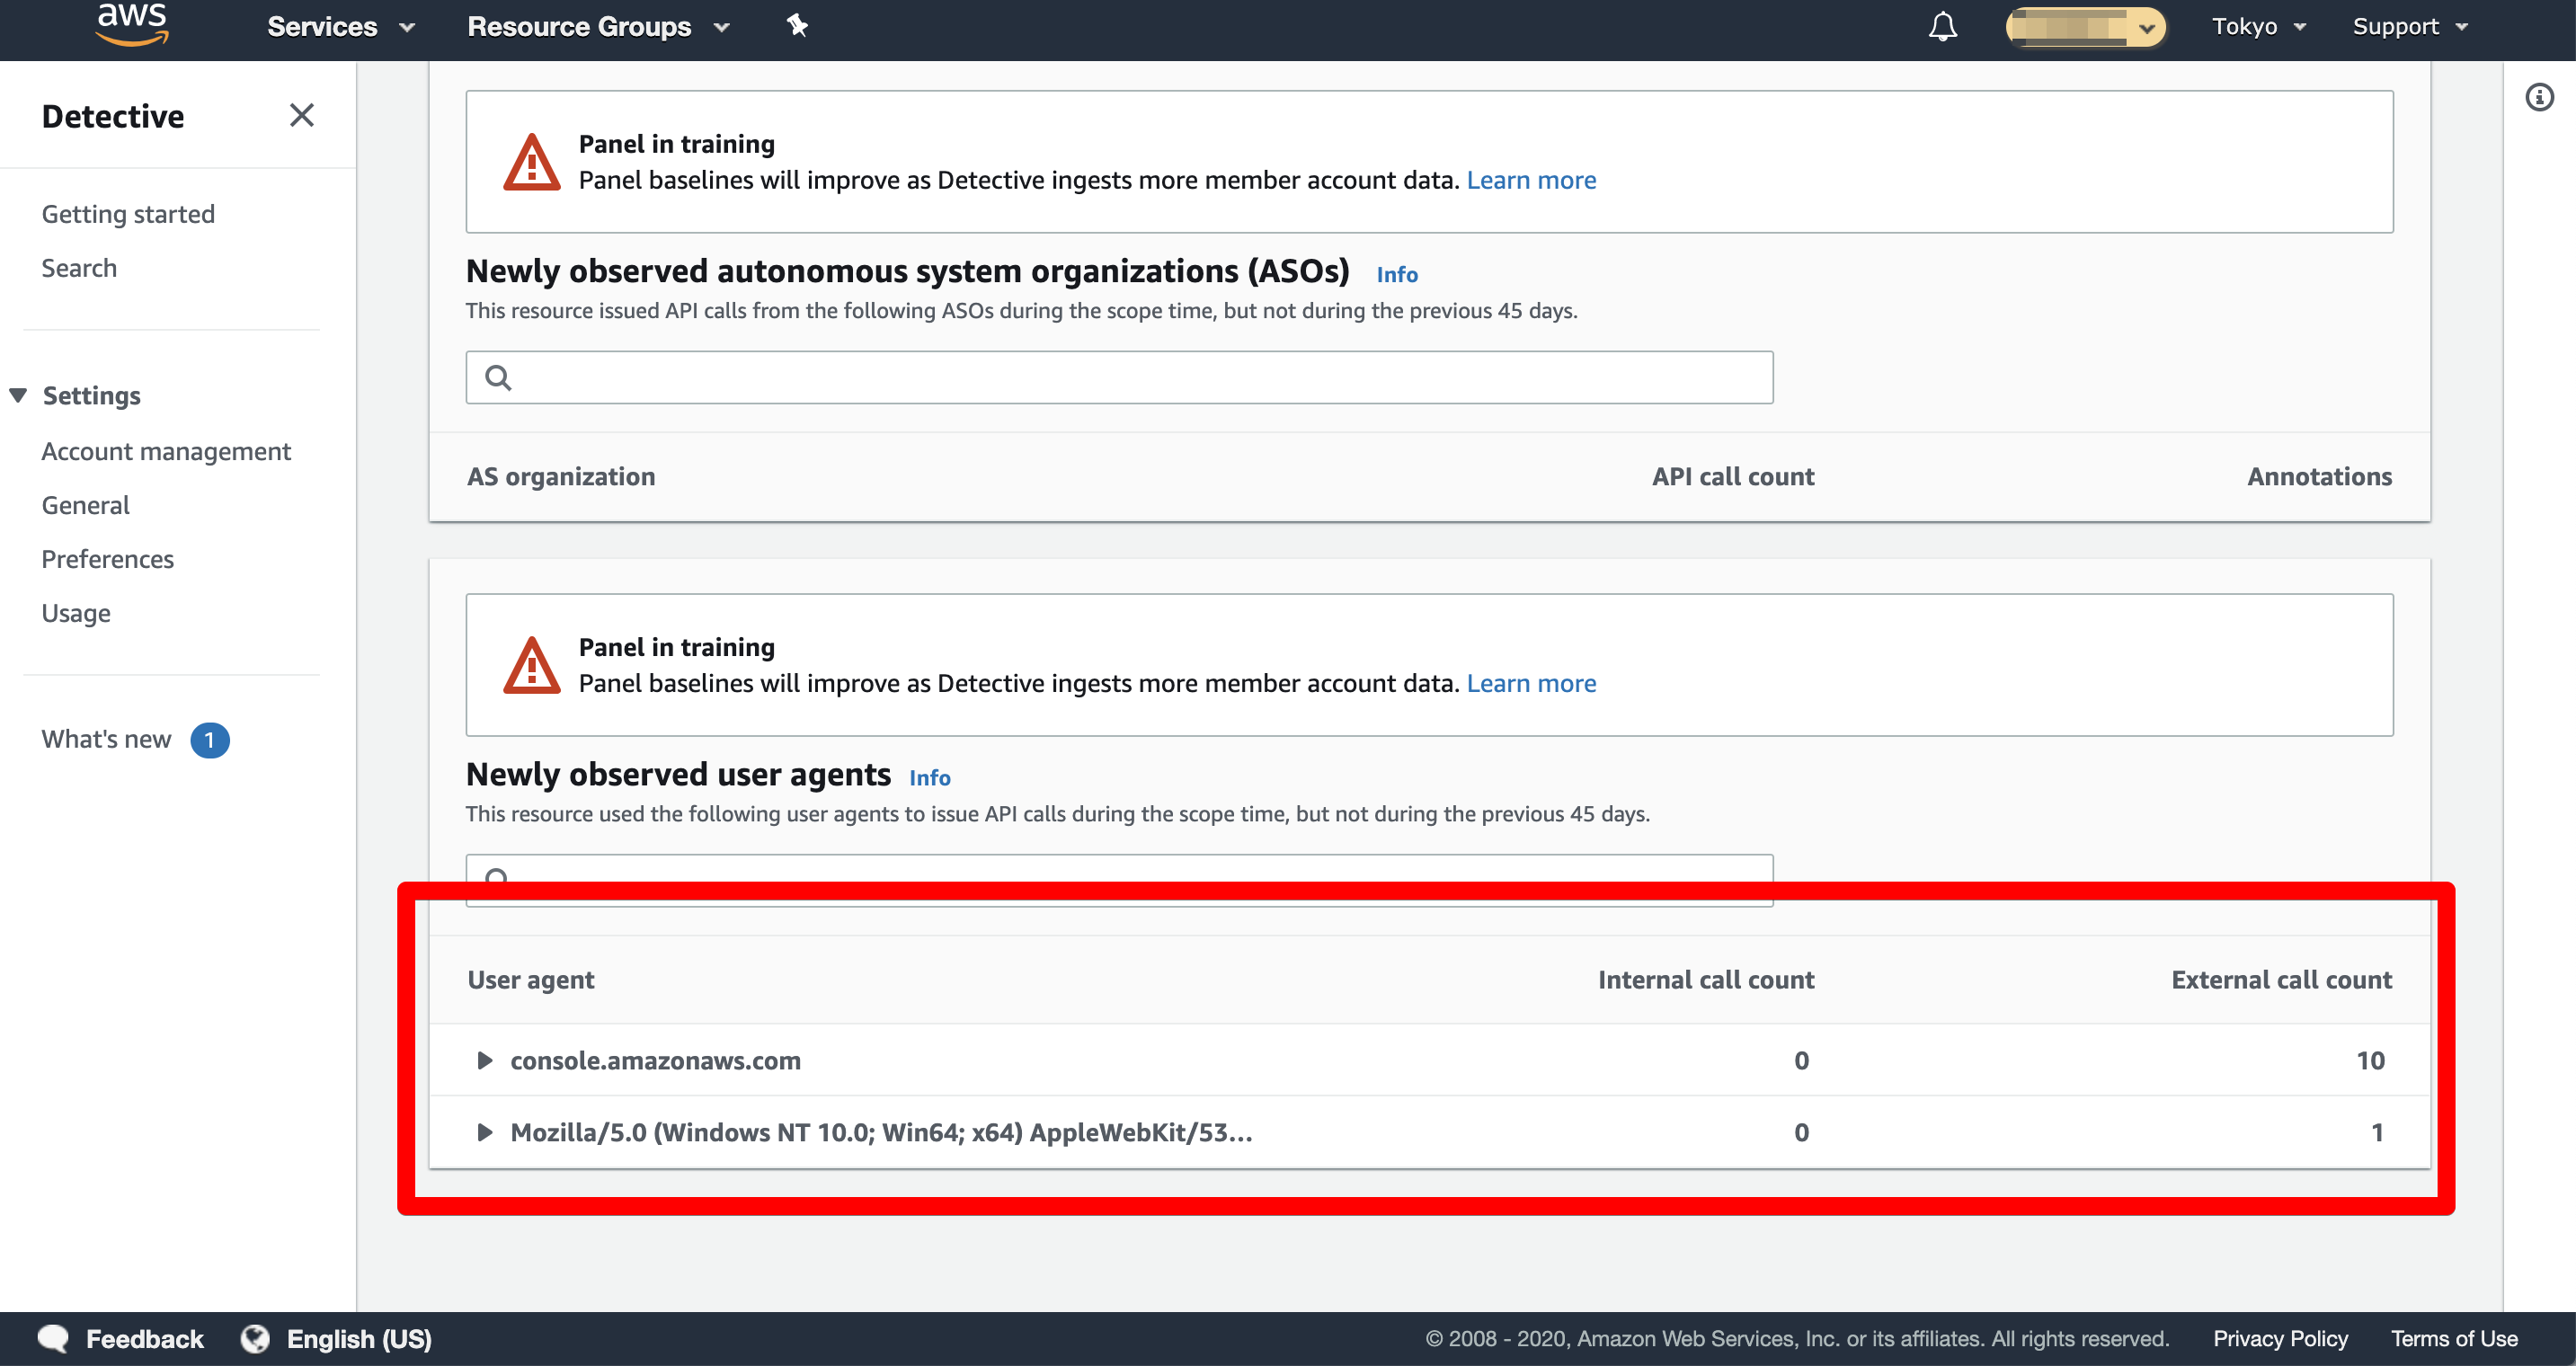Click user agents panel warning triangle icon
2576x1366 pixels.
pos(531,665)
